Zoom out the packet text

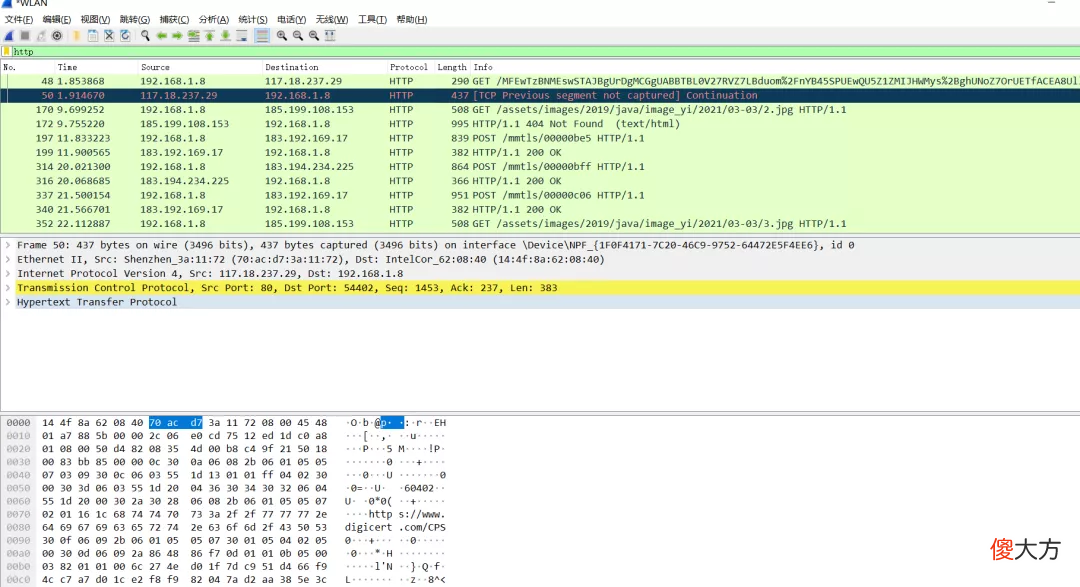point(298,36)
